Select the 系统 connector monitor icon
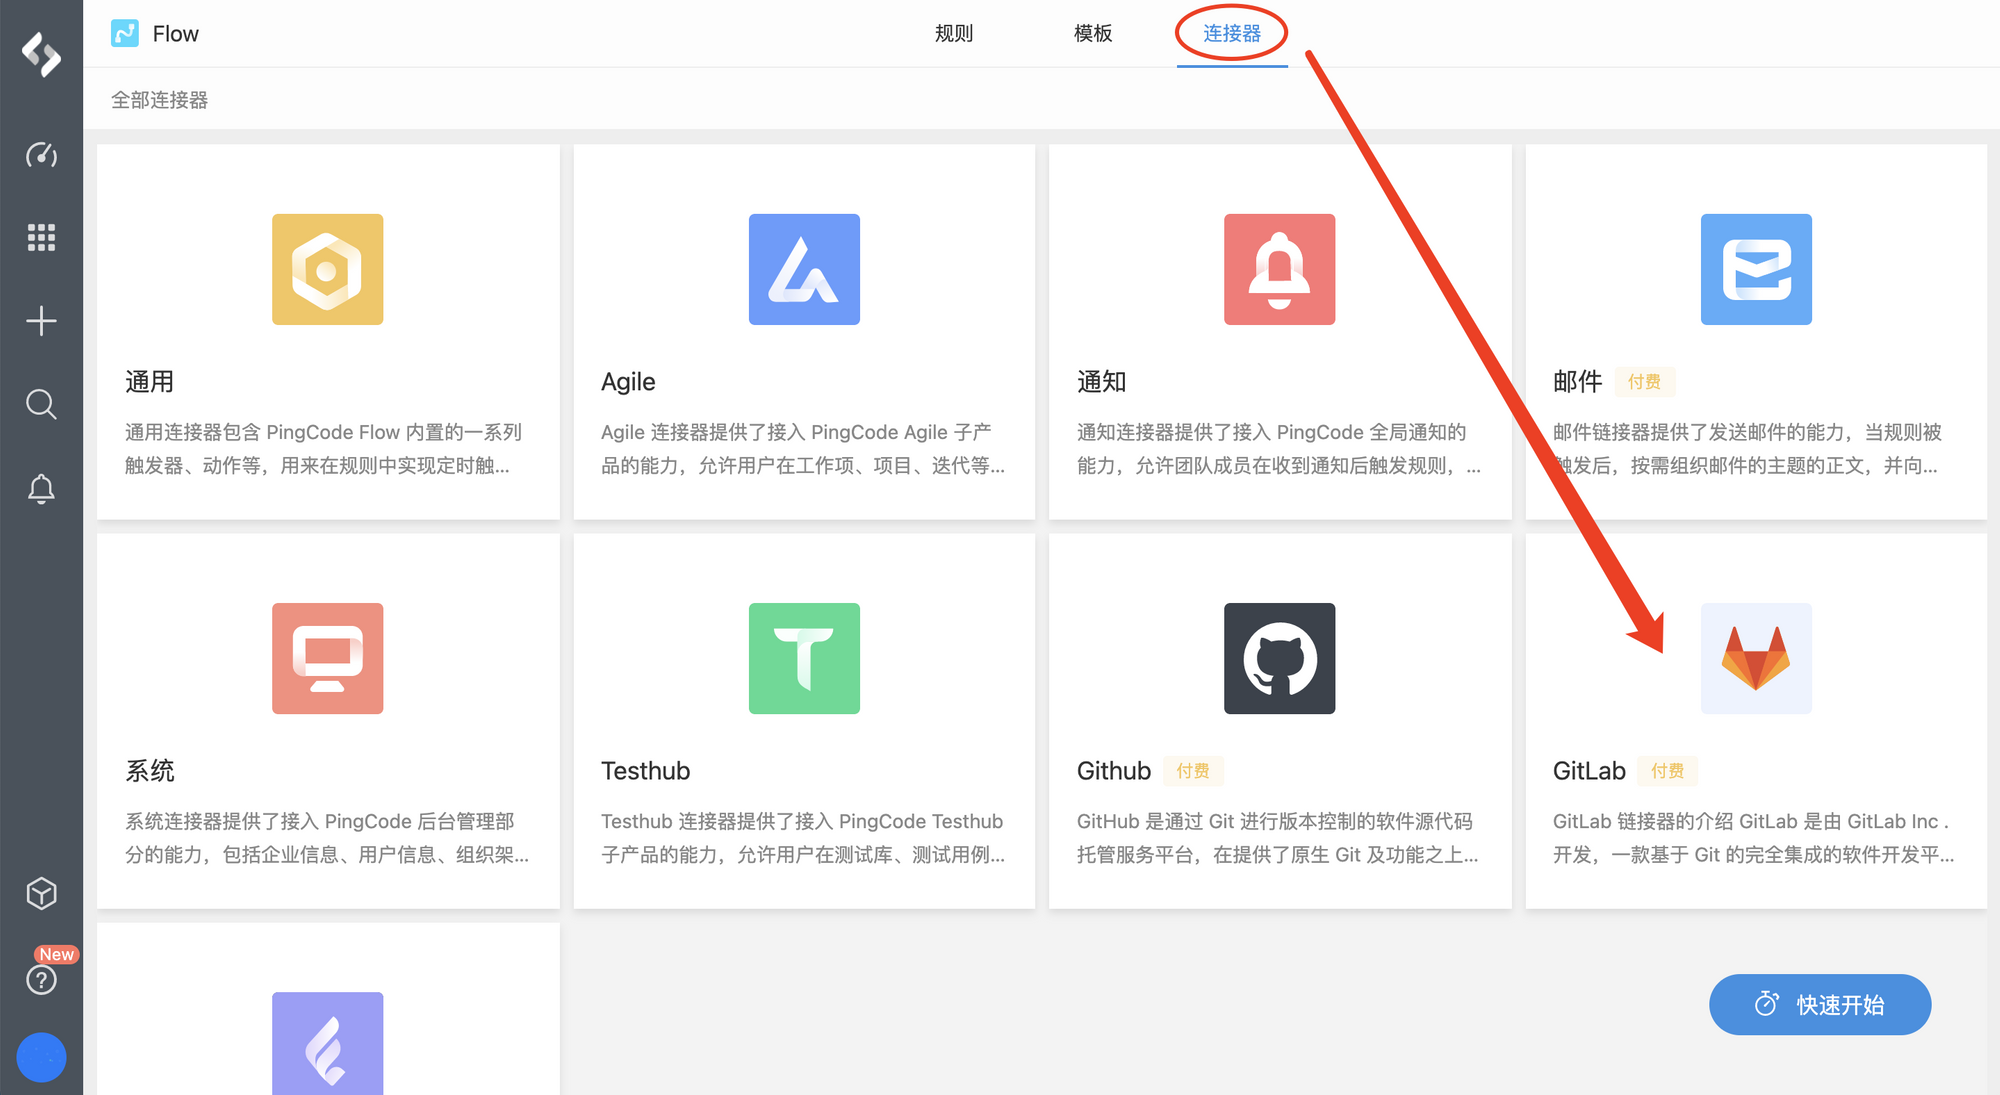Screen dimensions: 2000x1095 click(328, 658)
